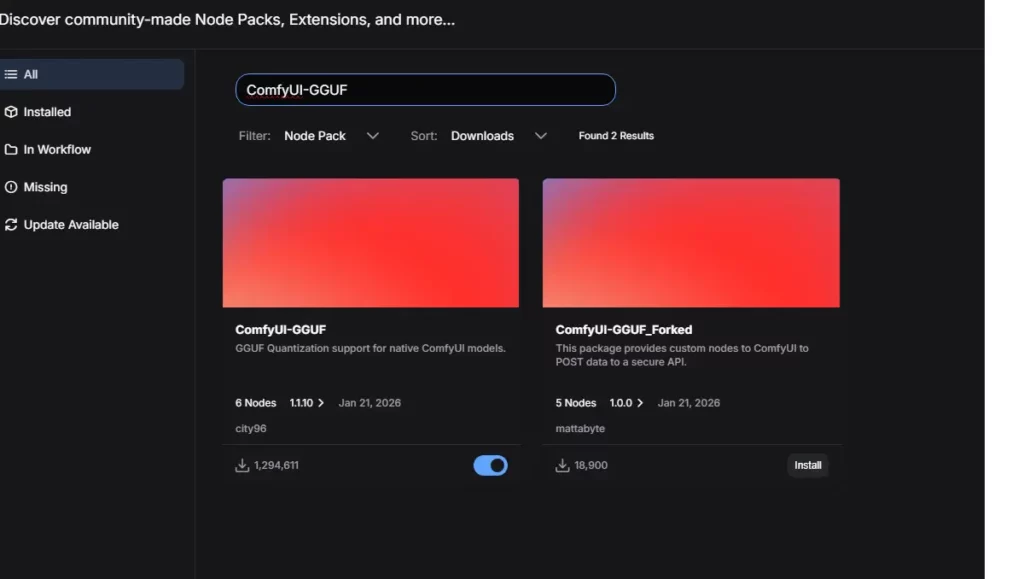Select the ComfyUI-GGUF_Forked gradient thumbnail

[x=691, y=243]
